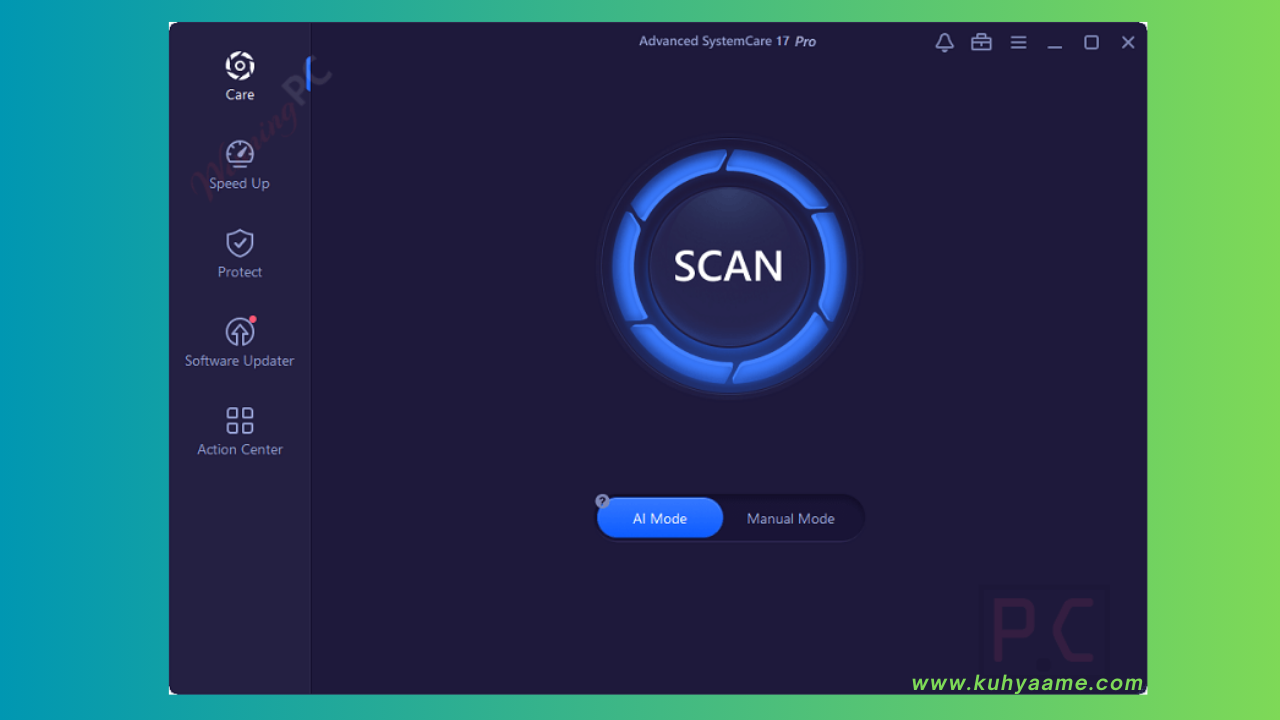Open the Action Center grid icon

(239, 420)
